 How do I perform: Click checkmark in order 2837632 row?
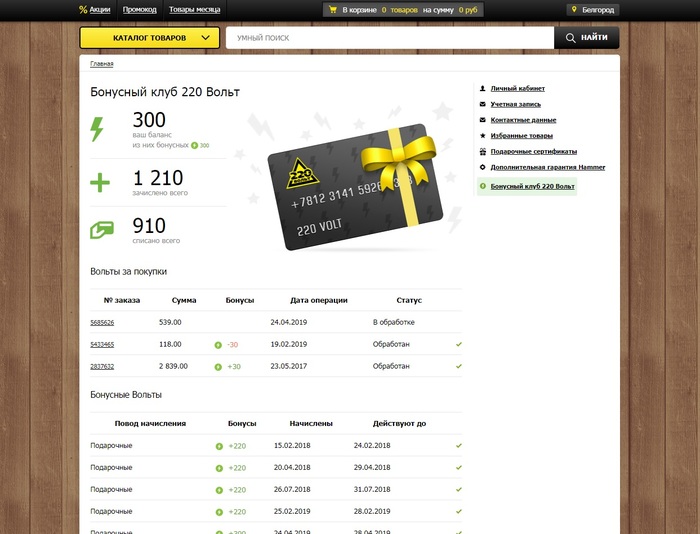point(458,366)
